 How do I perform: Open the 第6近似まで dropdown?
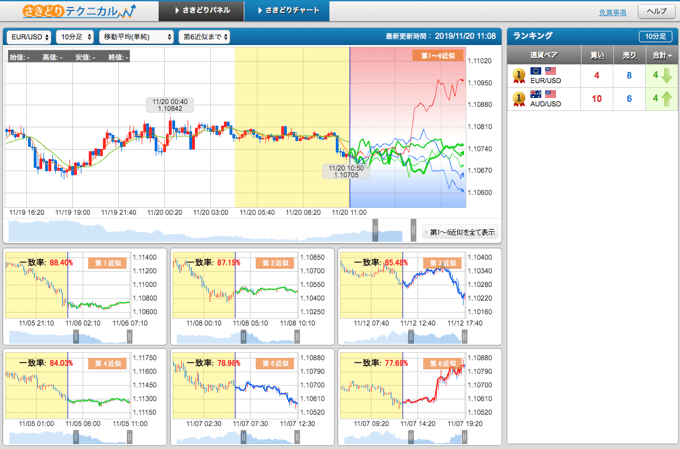(204, 37)
